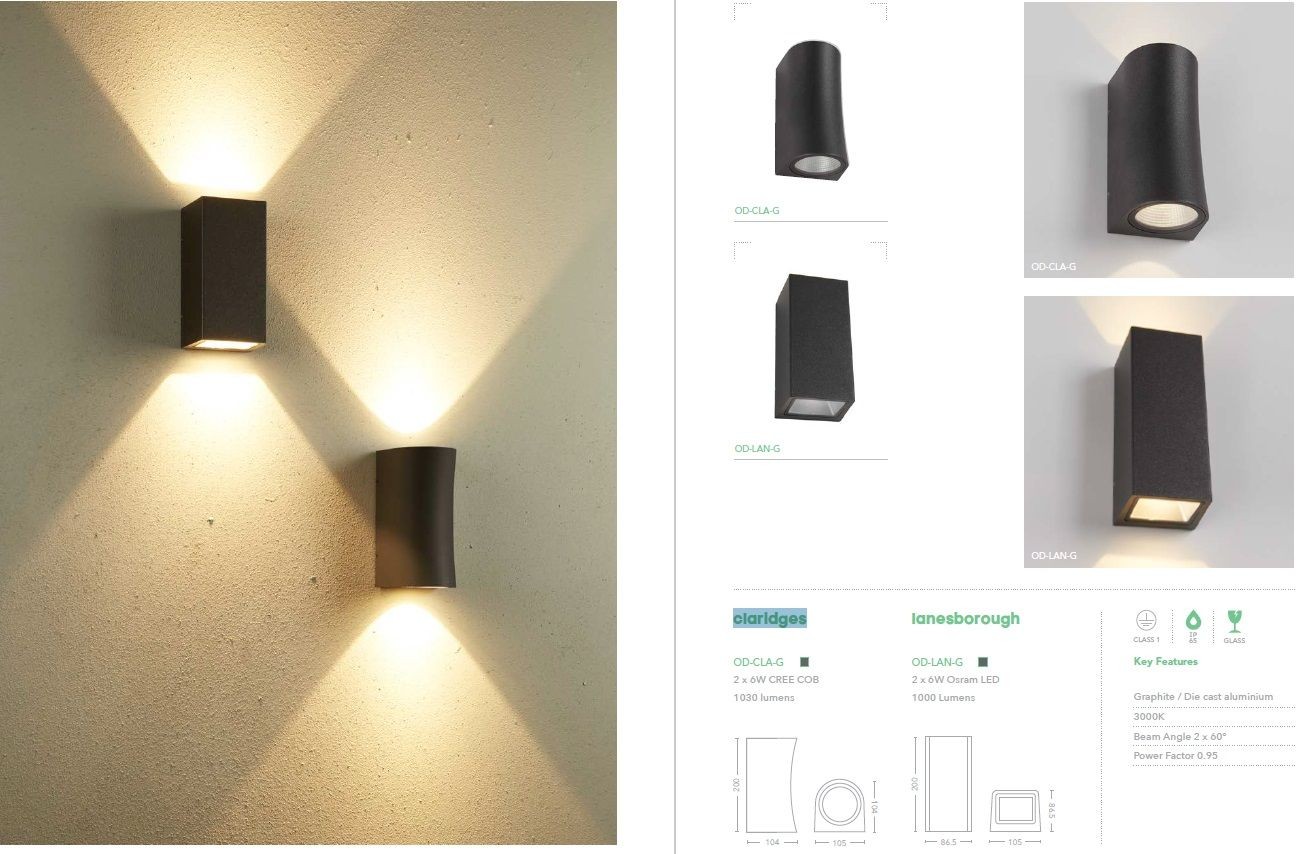
Task: Click the small OD-CLA-G curved lamp thumbnail
Action: click(811, 110)
